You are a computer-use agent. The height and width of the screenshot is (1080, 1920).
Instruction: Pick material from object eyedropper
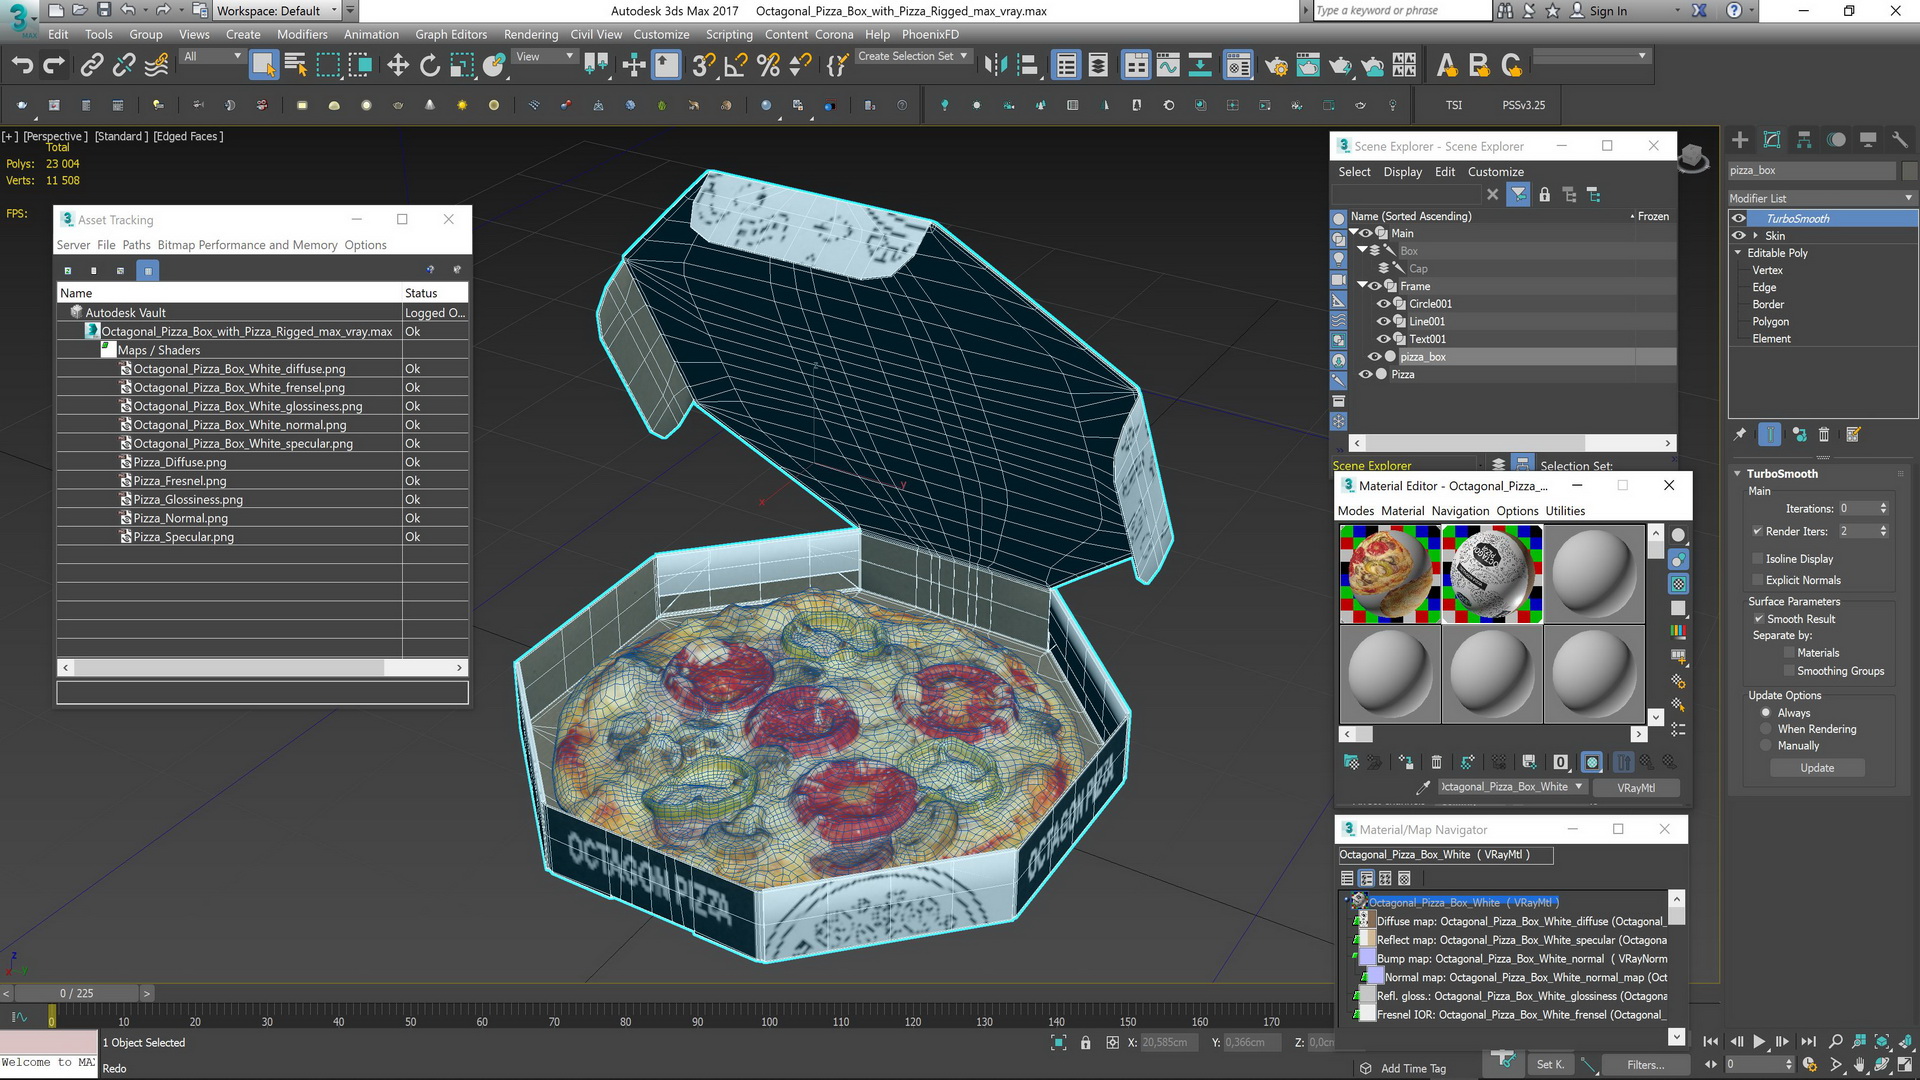tap(1423, 787)
